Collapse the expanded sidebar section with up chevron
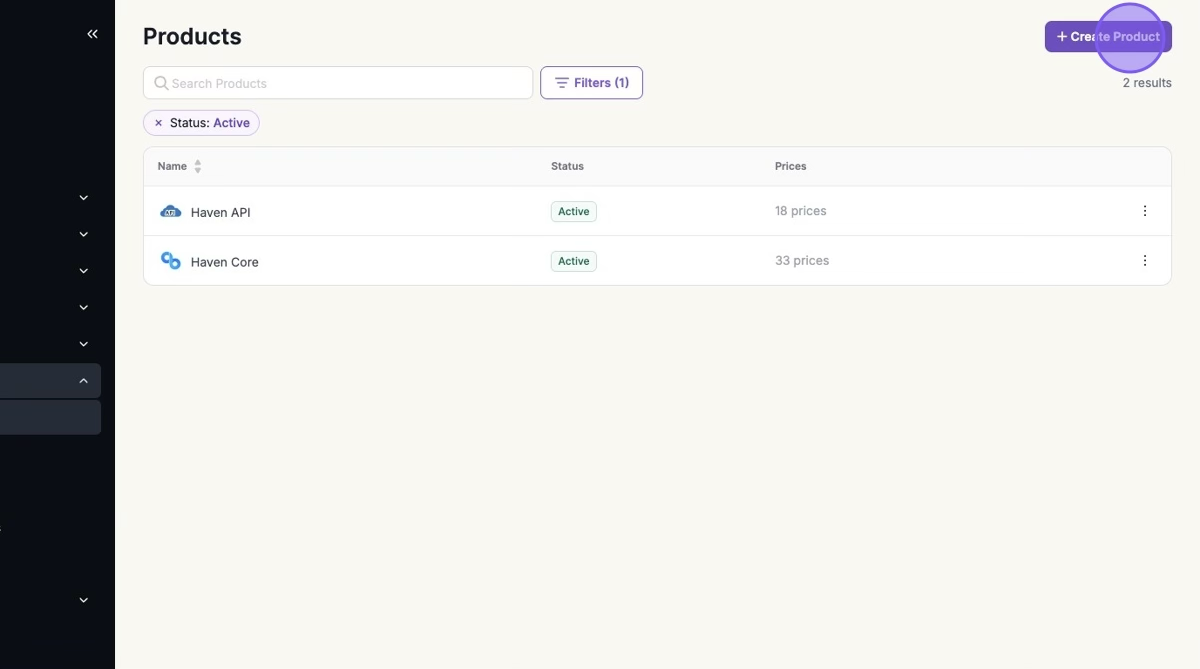 coord(84,381)
